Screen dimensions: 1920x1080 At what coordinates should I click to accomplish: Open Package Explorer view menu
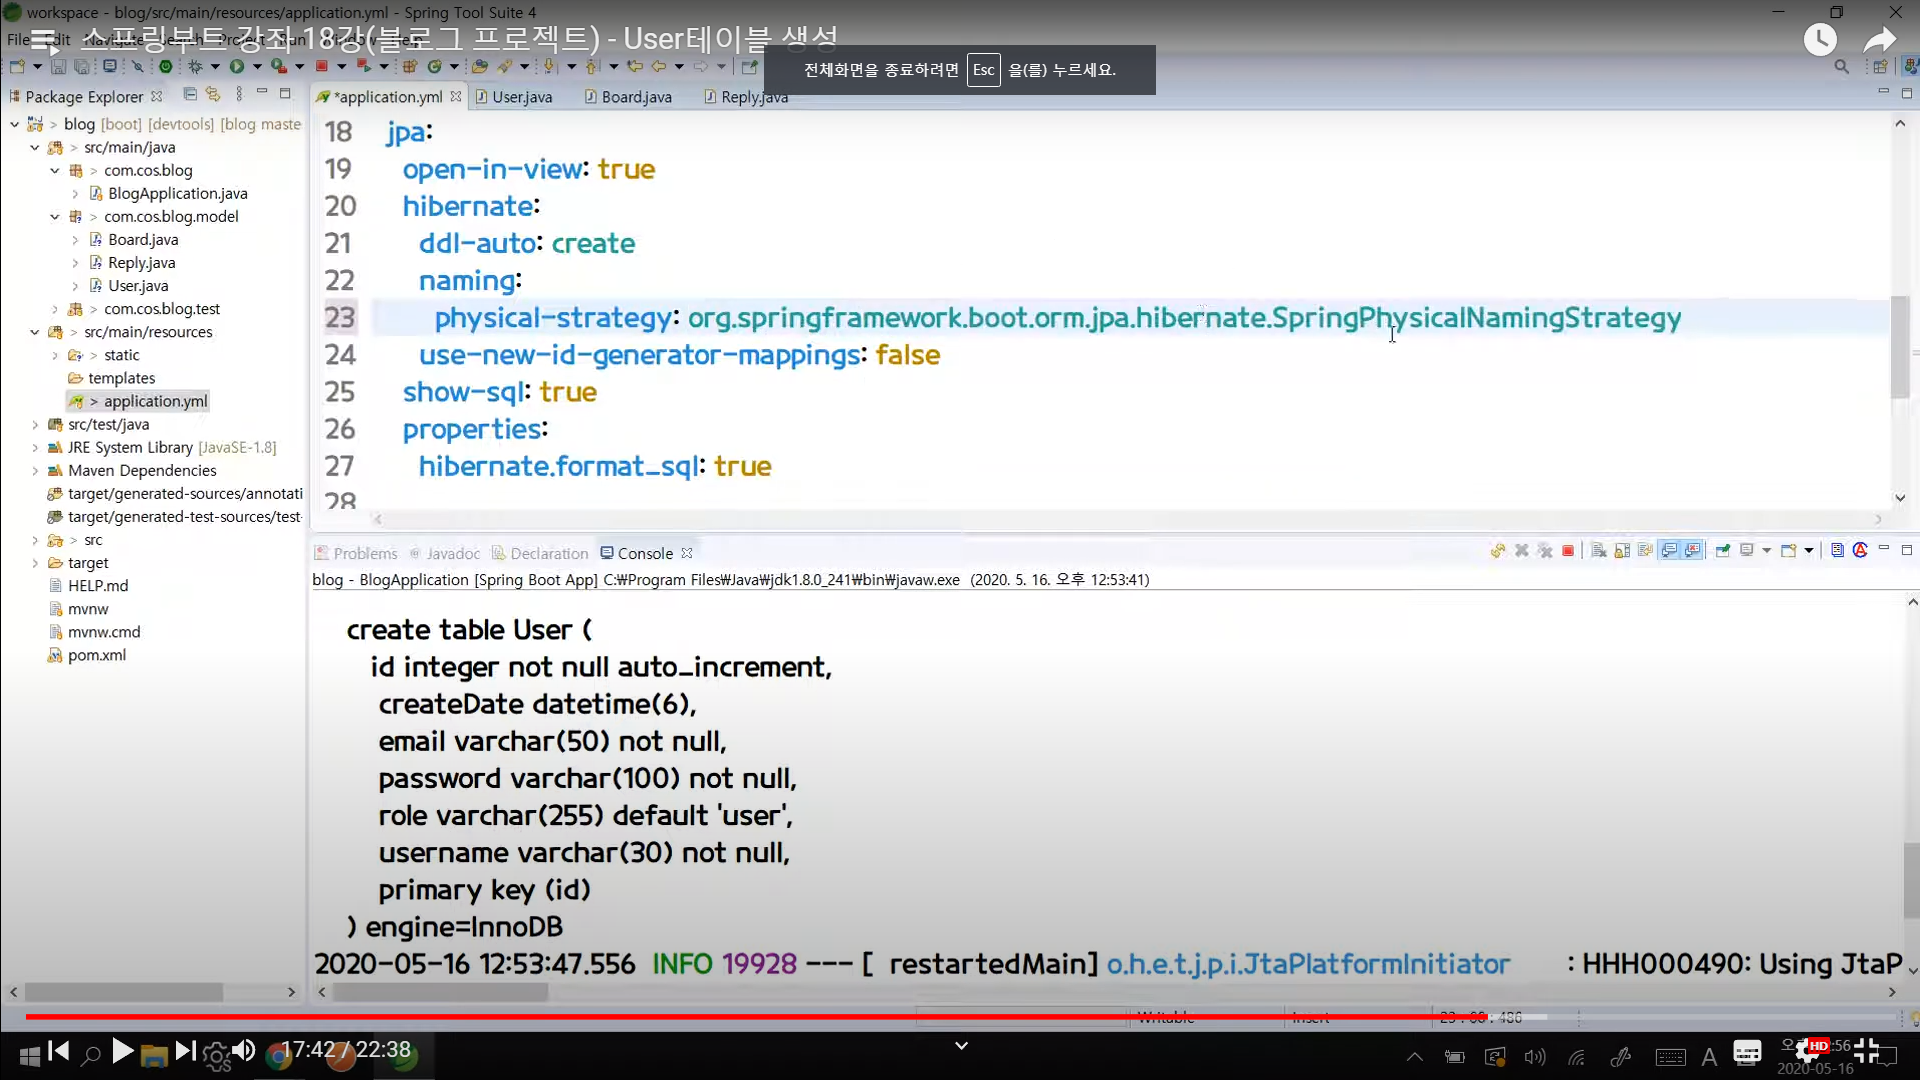tap(239, 94)
